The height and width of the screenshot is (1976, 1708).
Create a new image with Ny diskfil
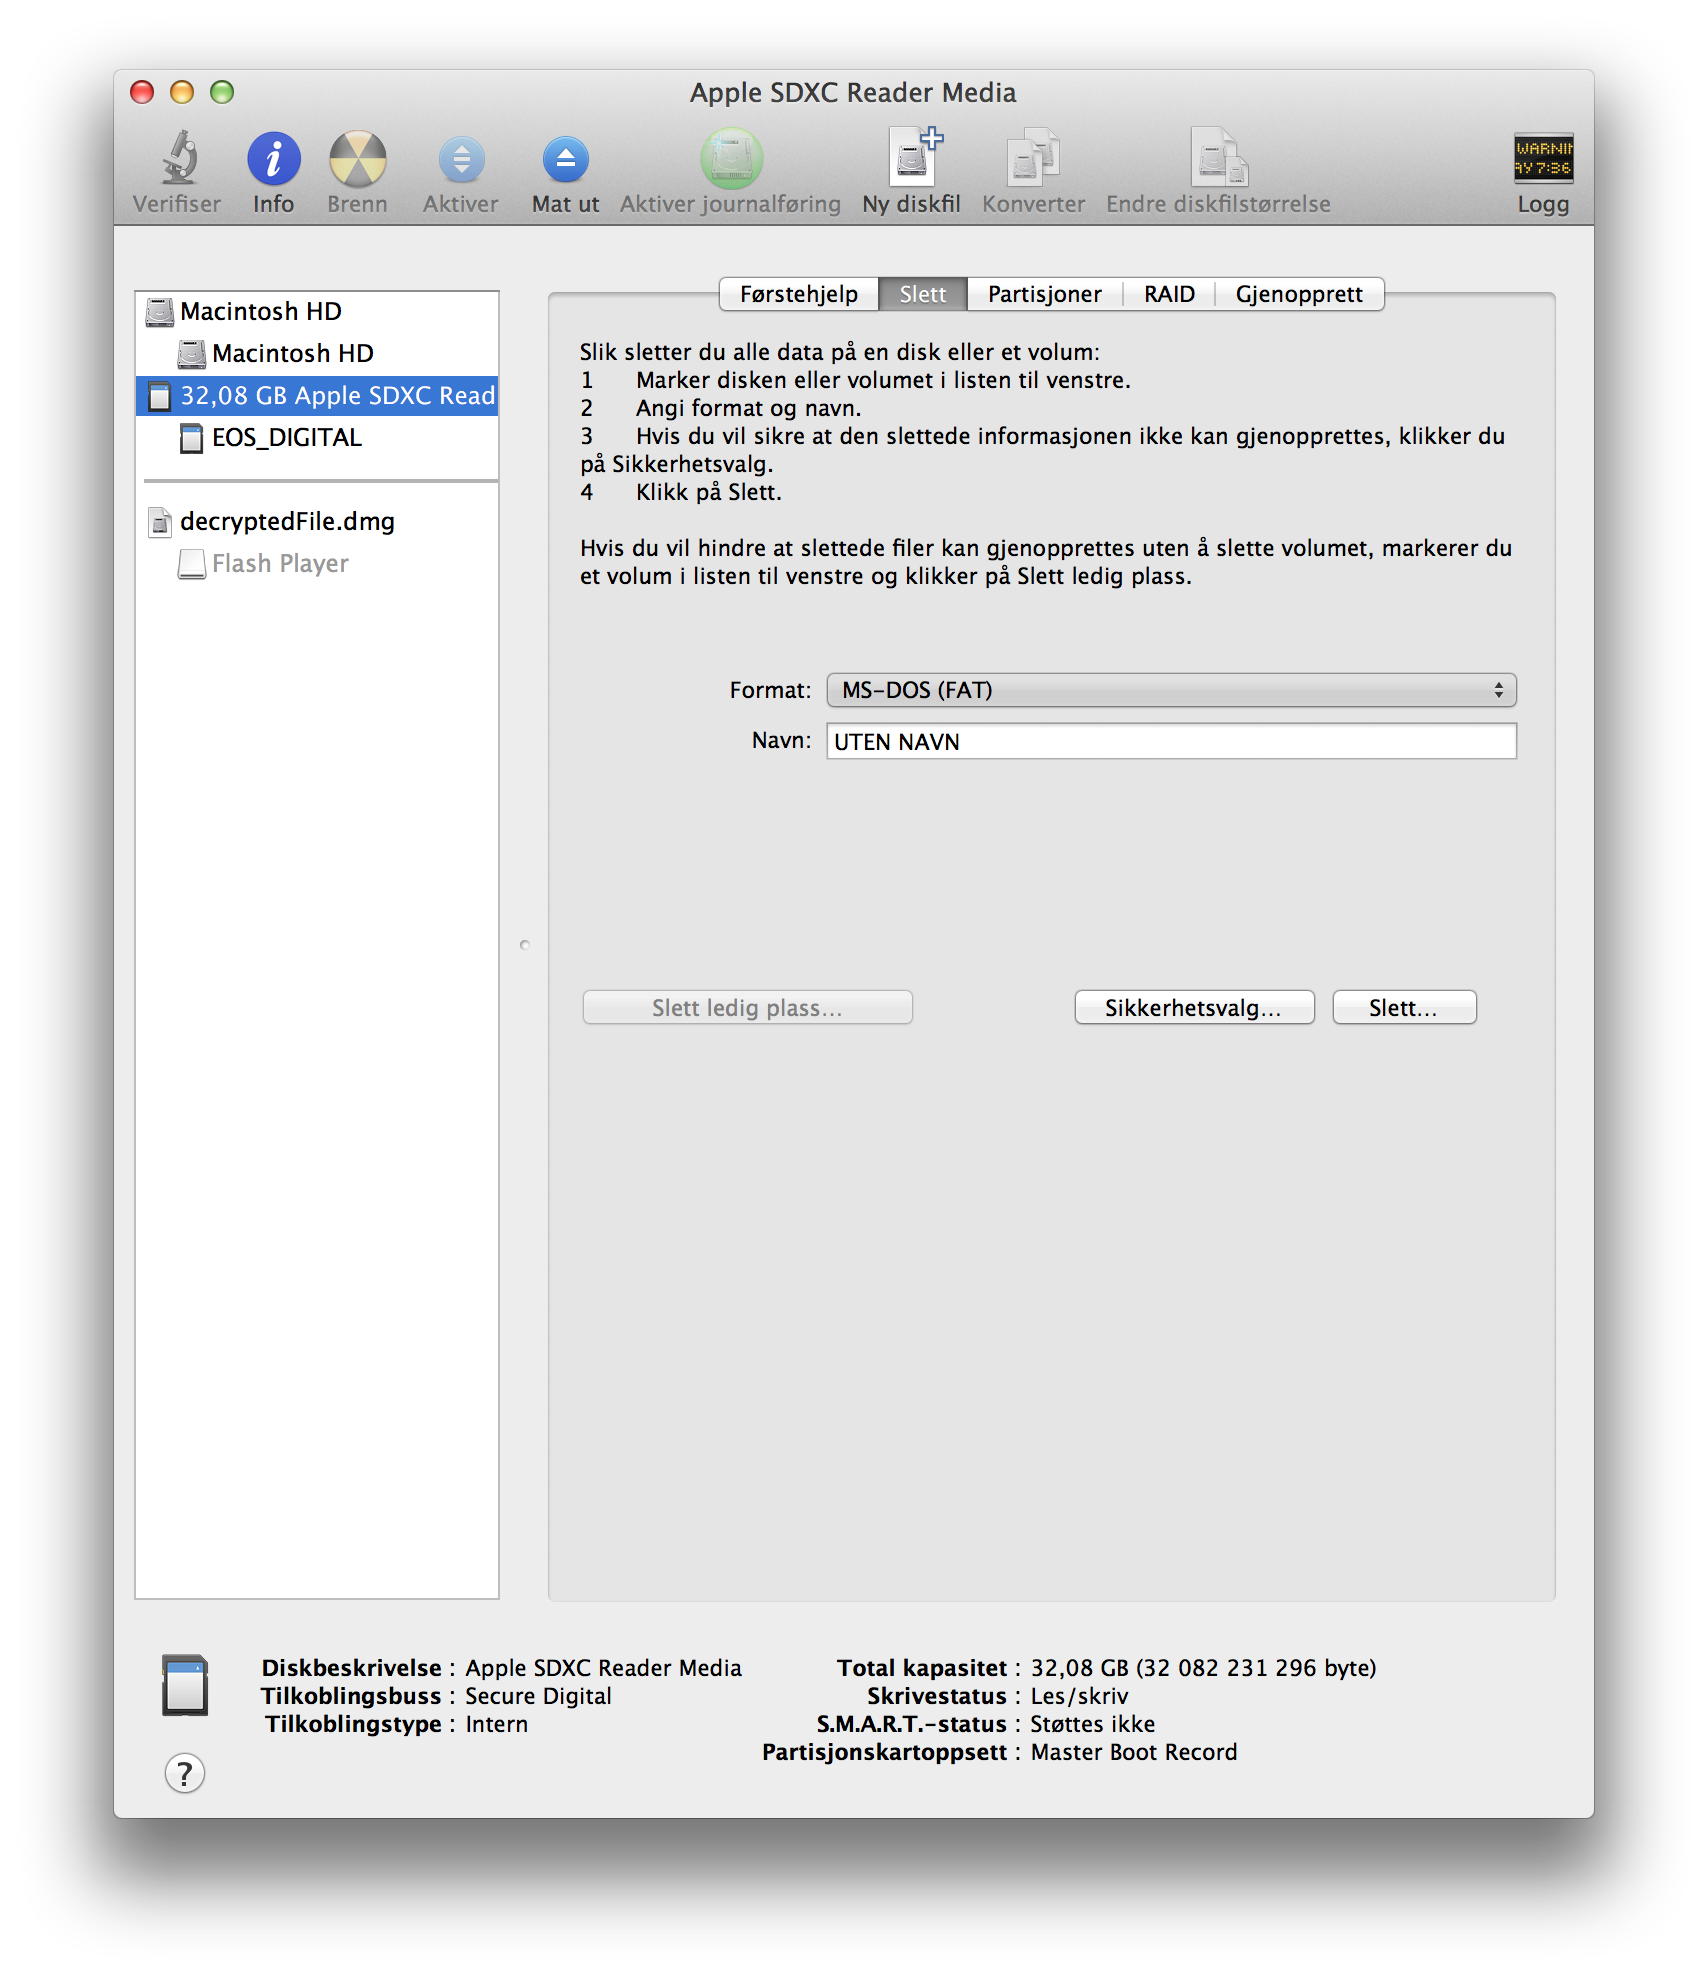tap(913, 157)
